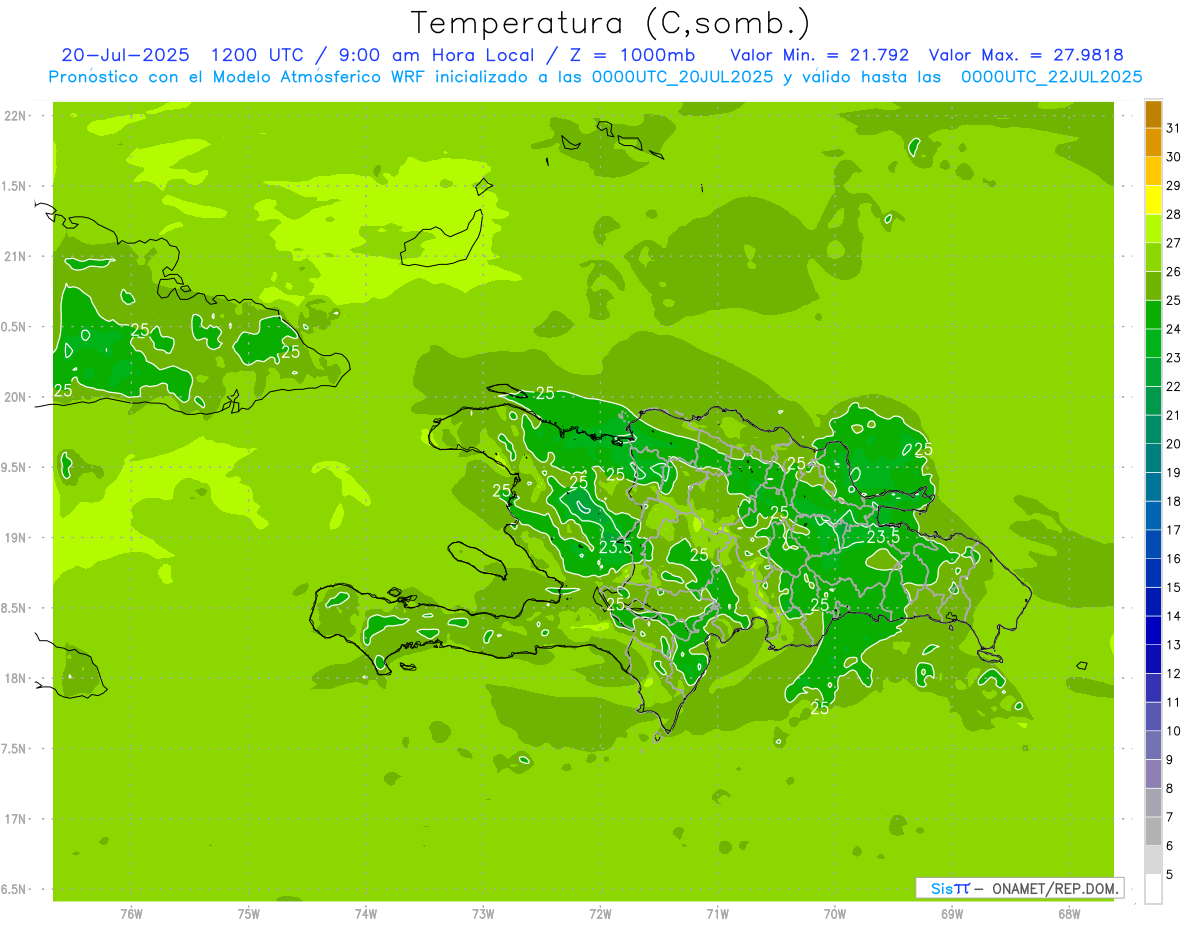
Task: Click the 76W longitude axis label
Action: tap(131, 913)
